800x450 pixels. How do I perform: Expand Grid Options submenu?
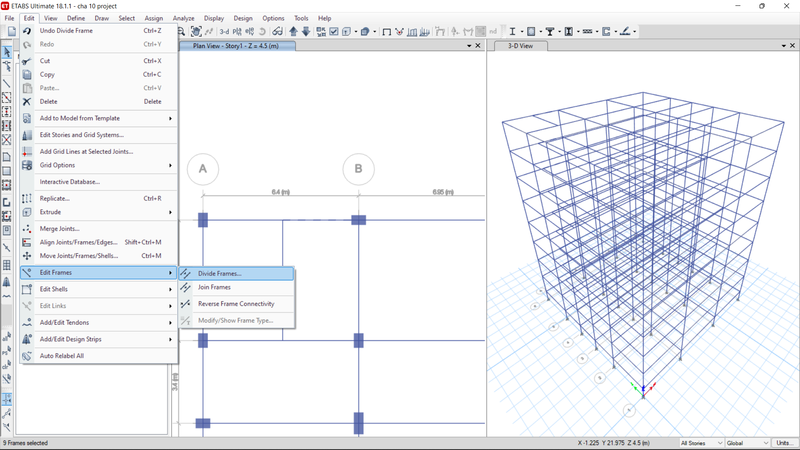click(98, 165)
